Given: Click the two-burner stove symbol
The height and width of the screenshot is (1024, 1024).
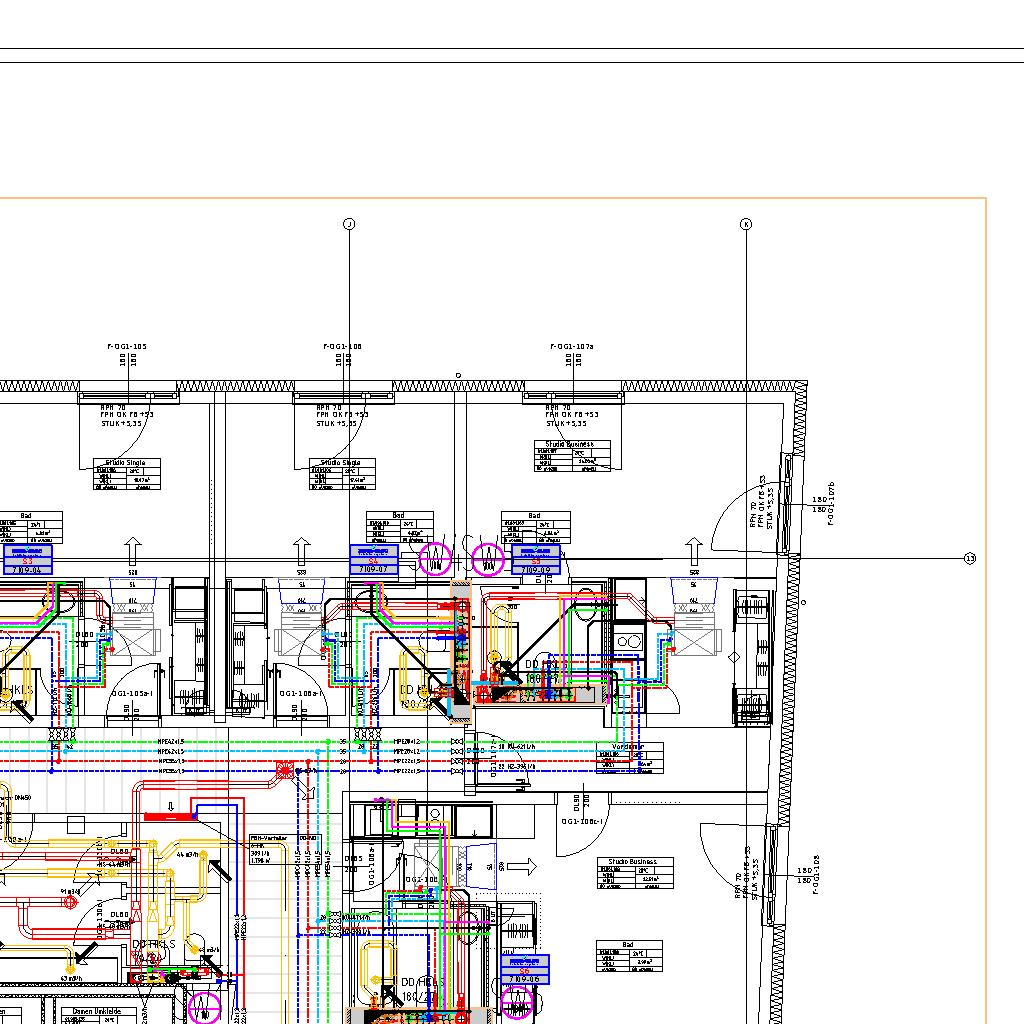Looking at the screenshot, I should coord(629,641).
